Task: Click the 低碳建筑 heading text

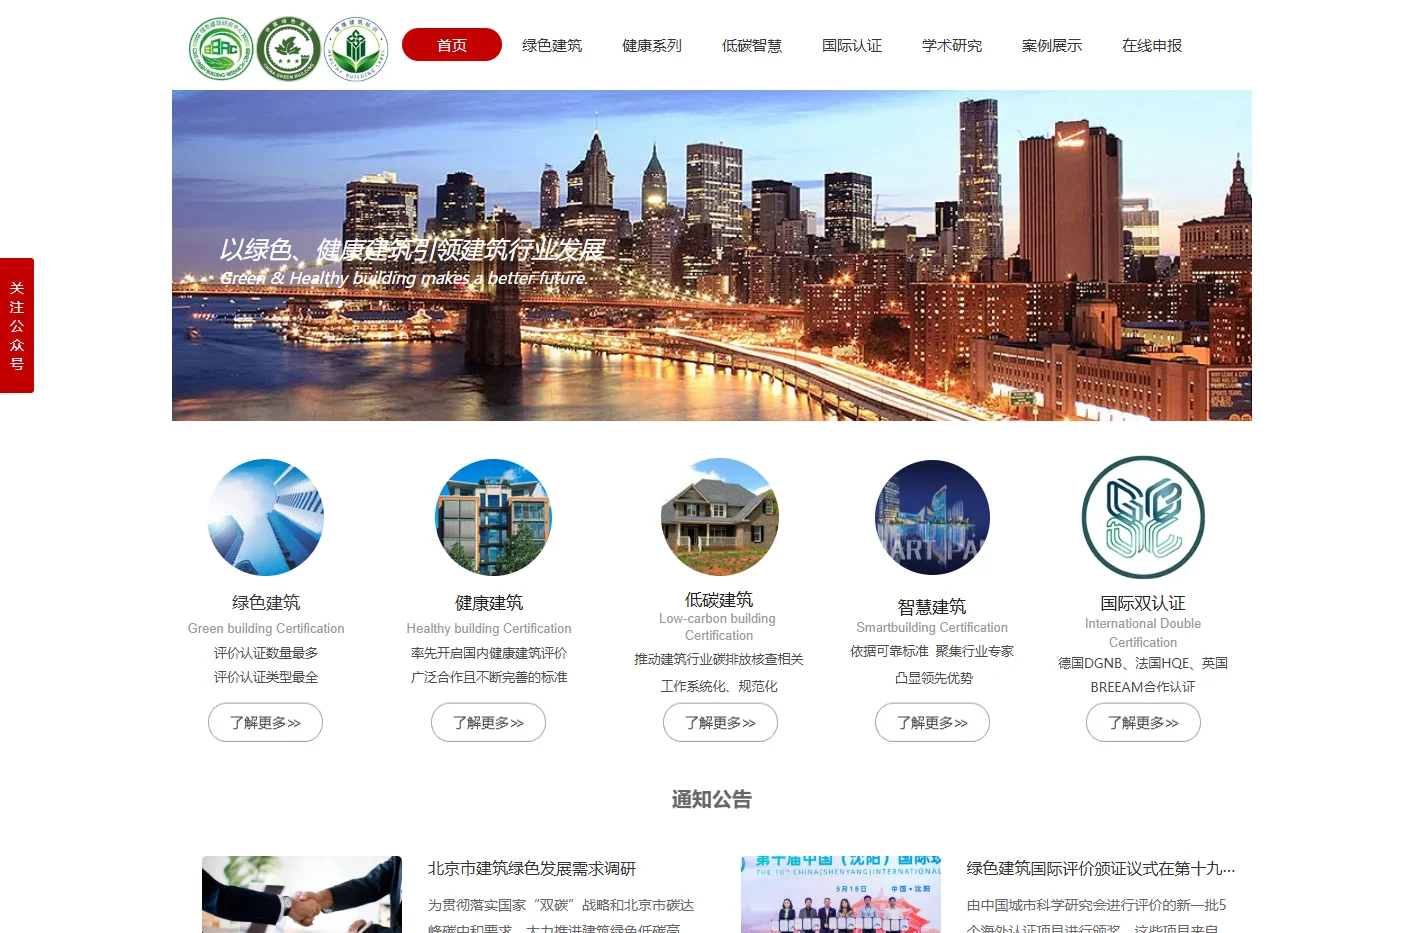Action: pos(719,599)
